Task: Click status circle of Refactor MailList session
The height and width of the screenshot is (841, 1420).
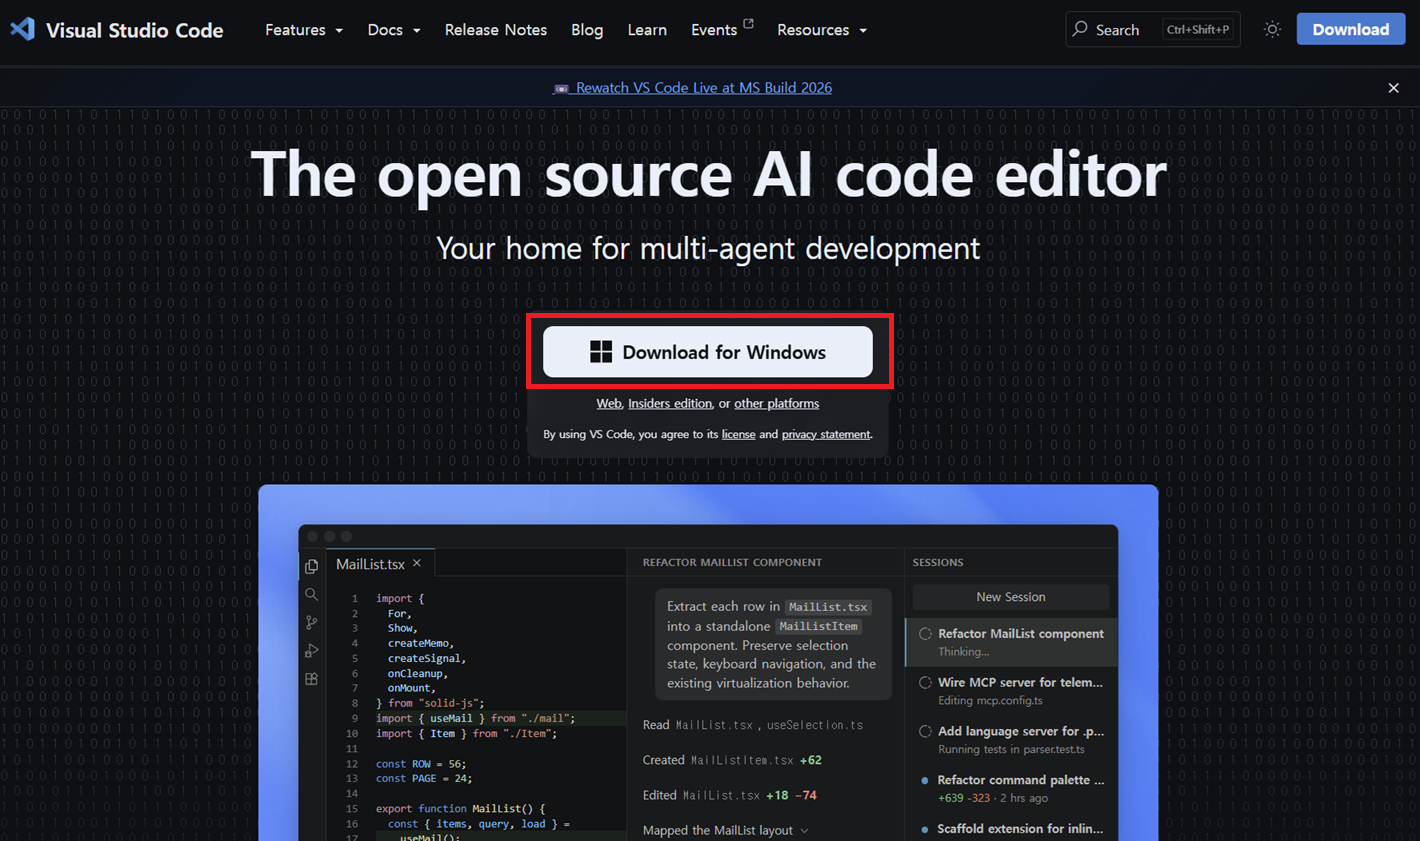Action: (x=925, y=634)
